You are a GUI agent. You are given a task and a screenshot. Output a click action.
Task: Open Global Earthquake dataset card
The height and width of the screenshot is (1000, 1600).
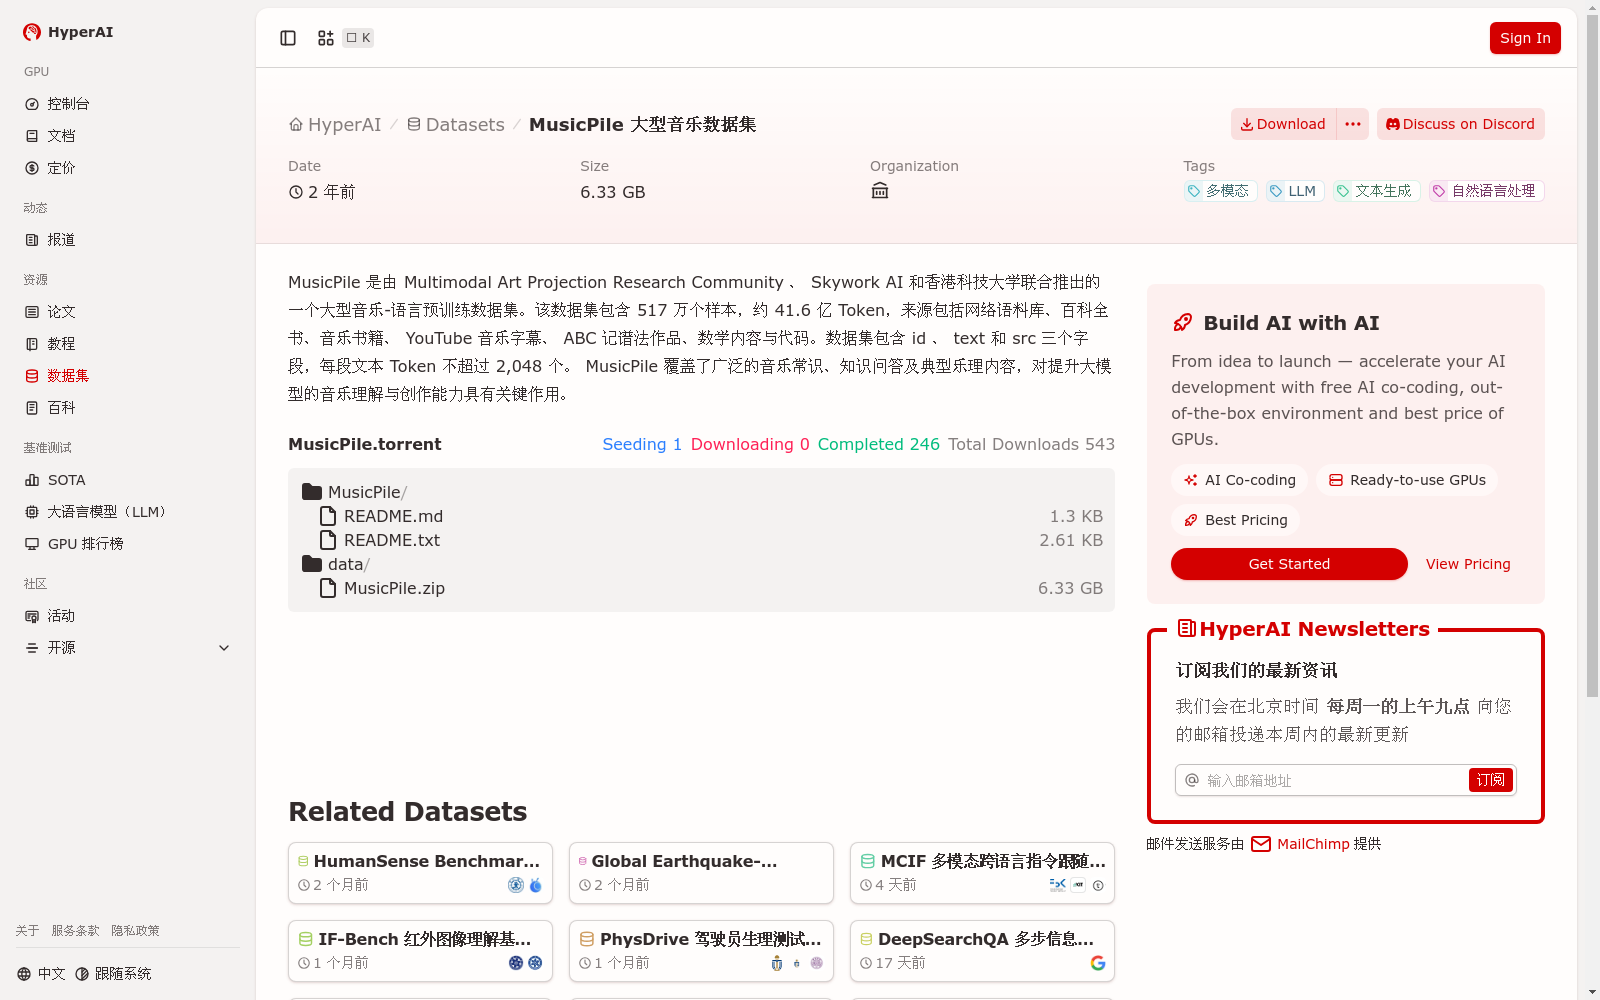click(x=701, y=873)
